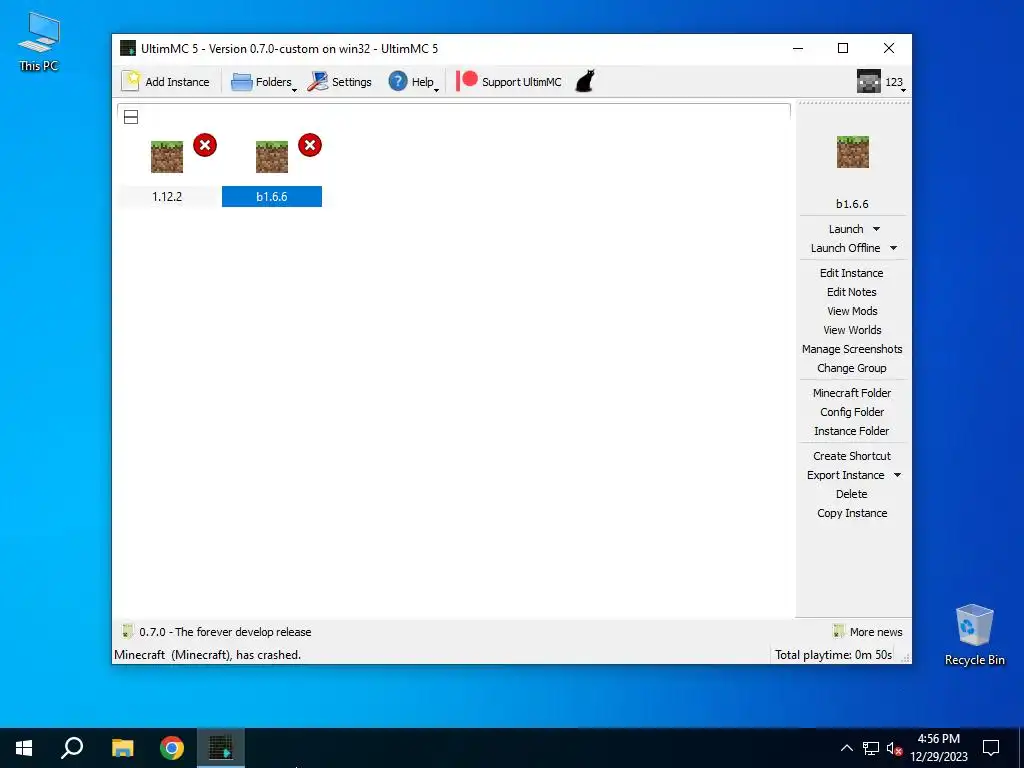Click More news button
The width and height of the screenshot is (1024, 768).
click(x=868, y=632)
